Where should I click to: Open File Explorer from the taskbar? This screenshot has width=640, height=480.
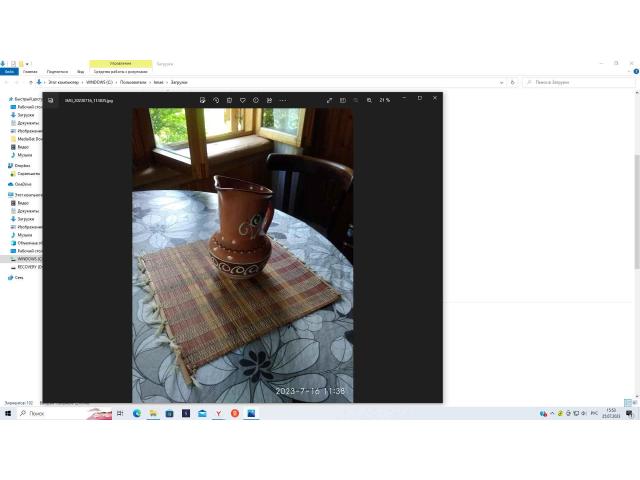(x=153, y=413)
